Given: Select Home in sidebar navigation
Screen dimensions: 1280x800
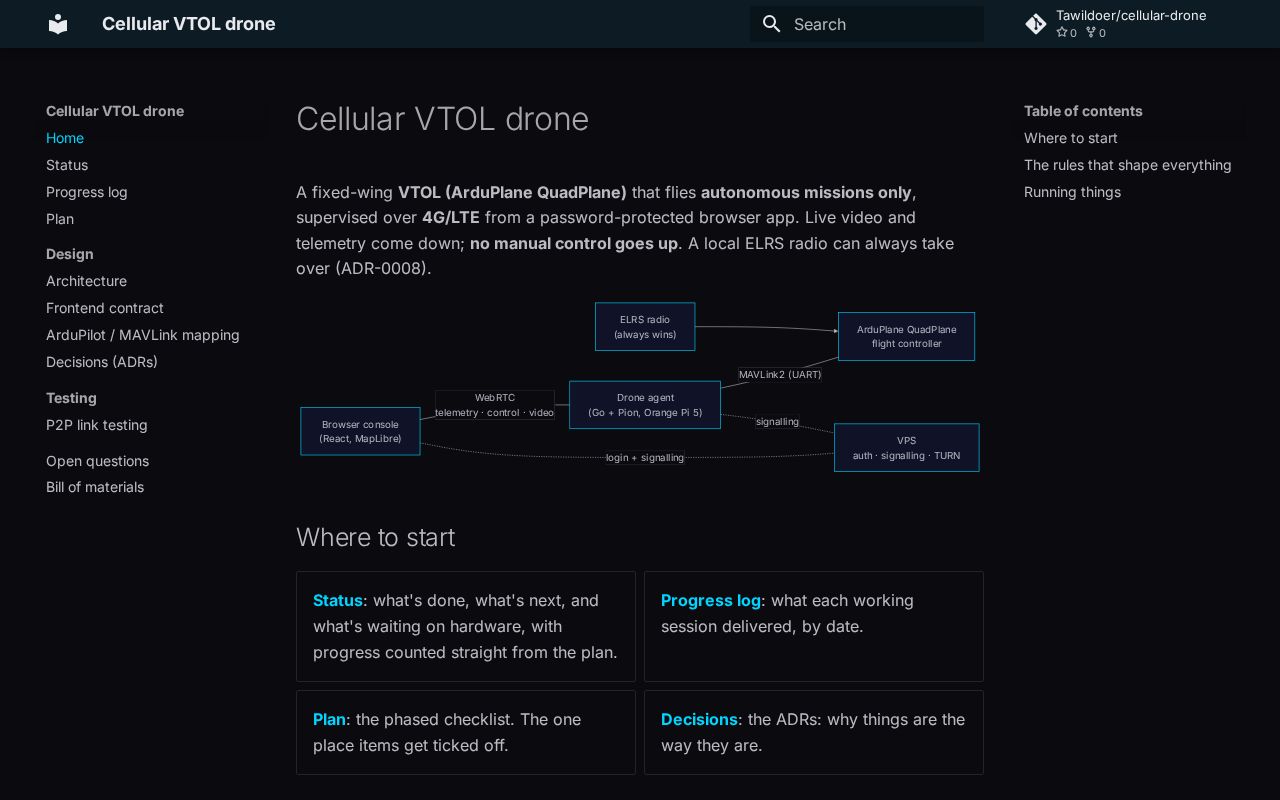Looking at the screenshot, I should pyautogui.click(x=65, y=138).
